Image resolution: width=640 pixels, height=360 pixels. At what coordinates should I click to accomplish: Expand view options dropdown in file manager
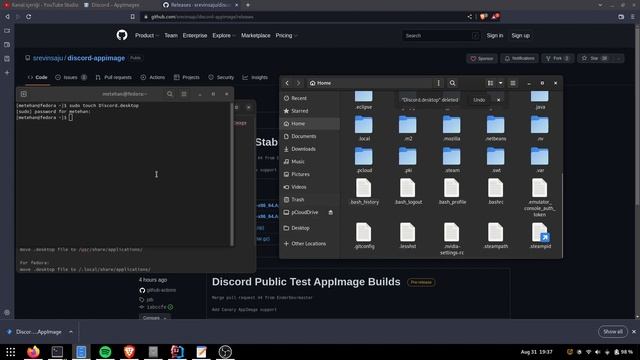tap(500, 83)
